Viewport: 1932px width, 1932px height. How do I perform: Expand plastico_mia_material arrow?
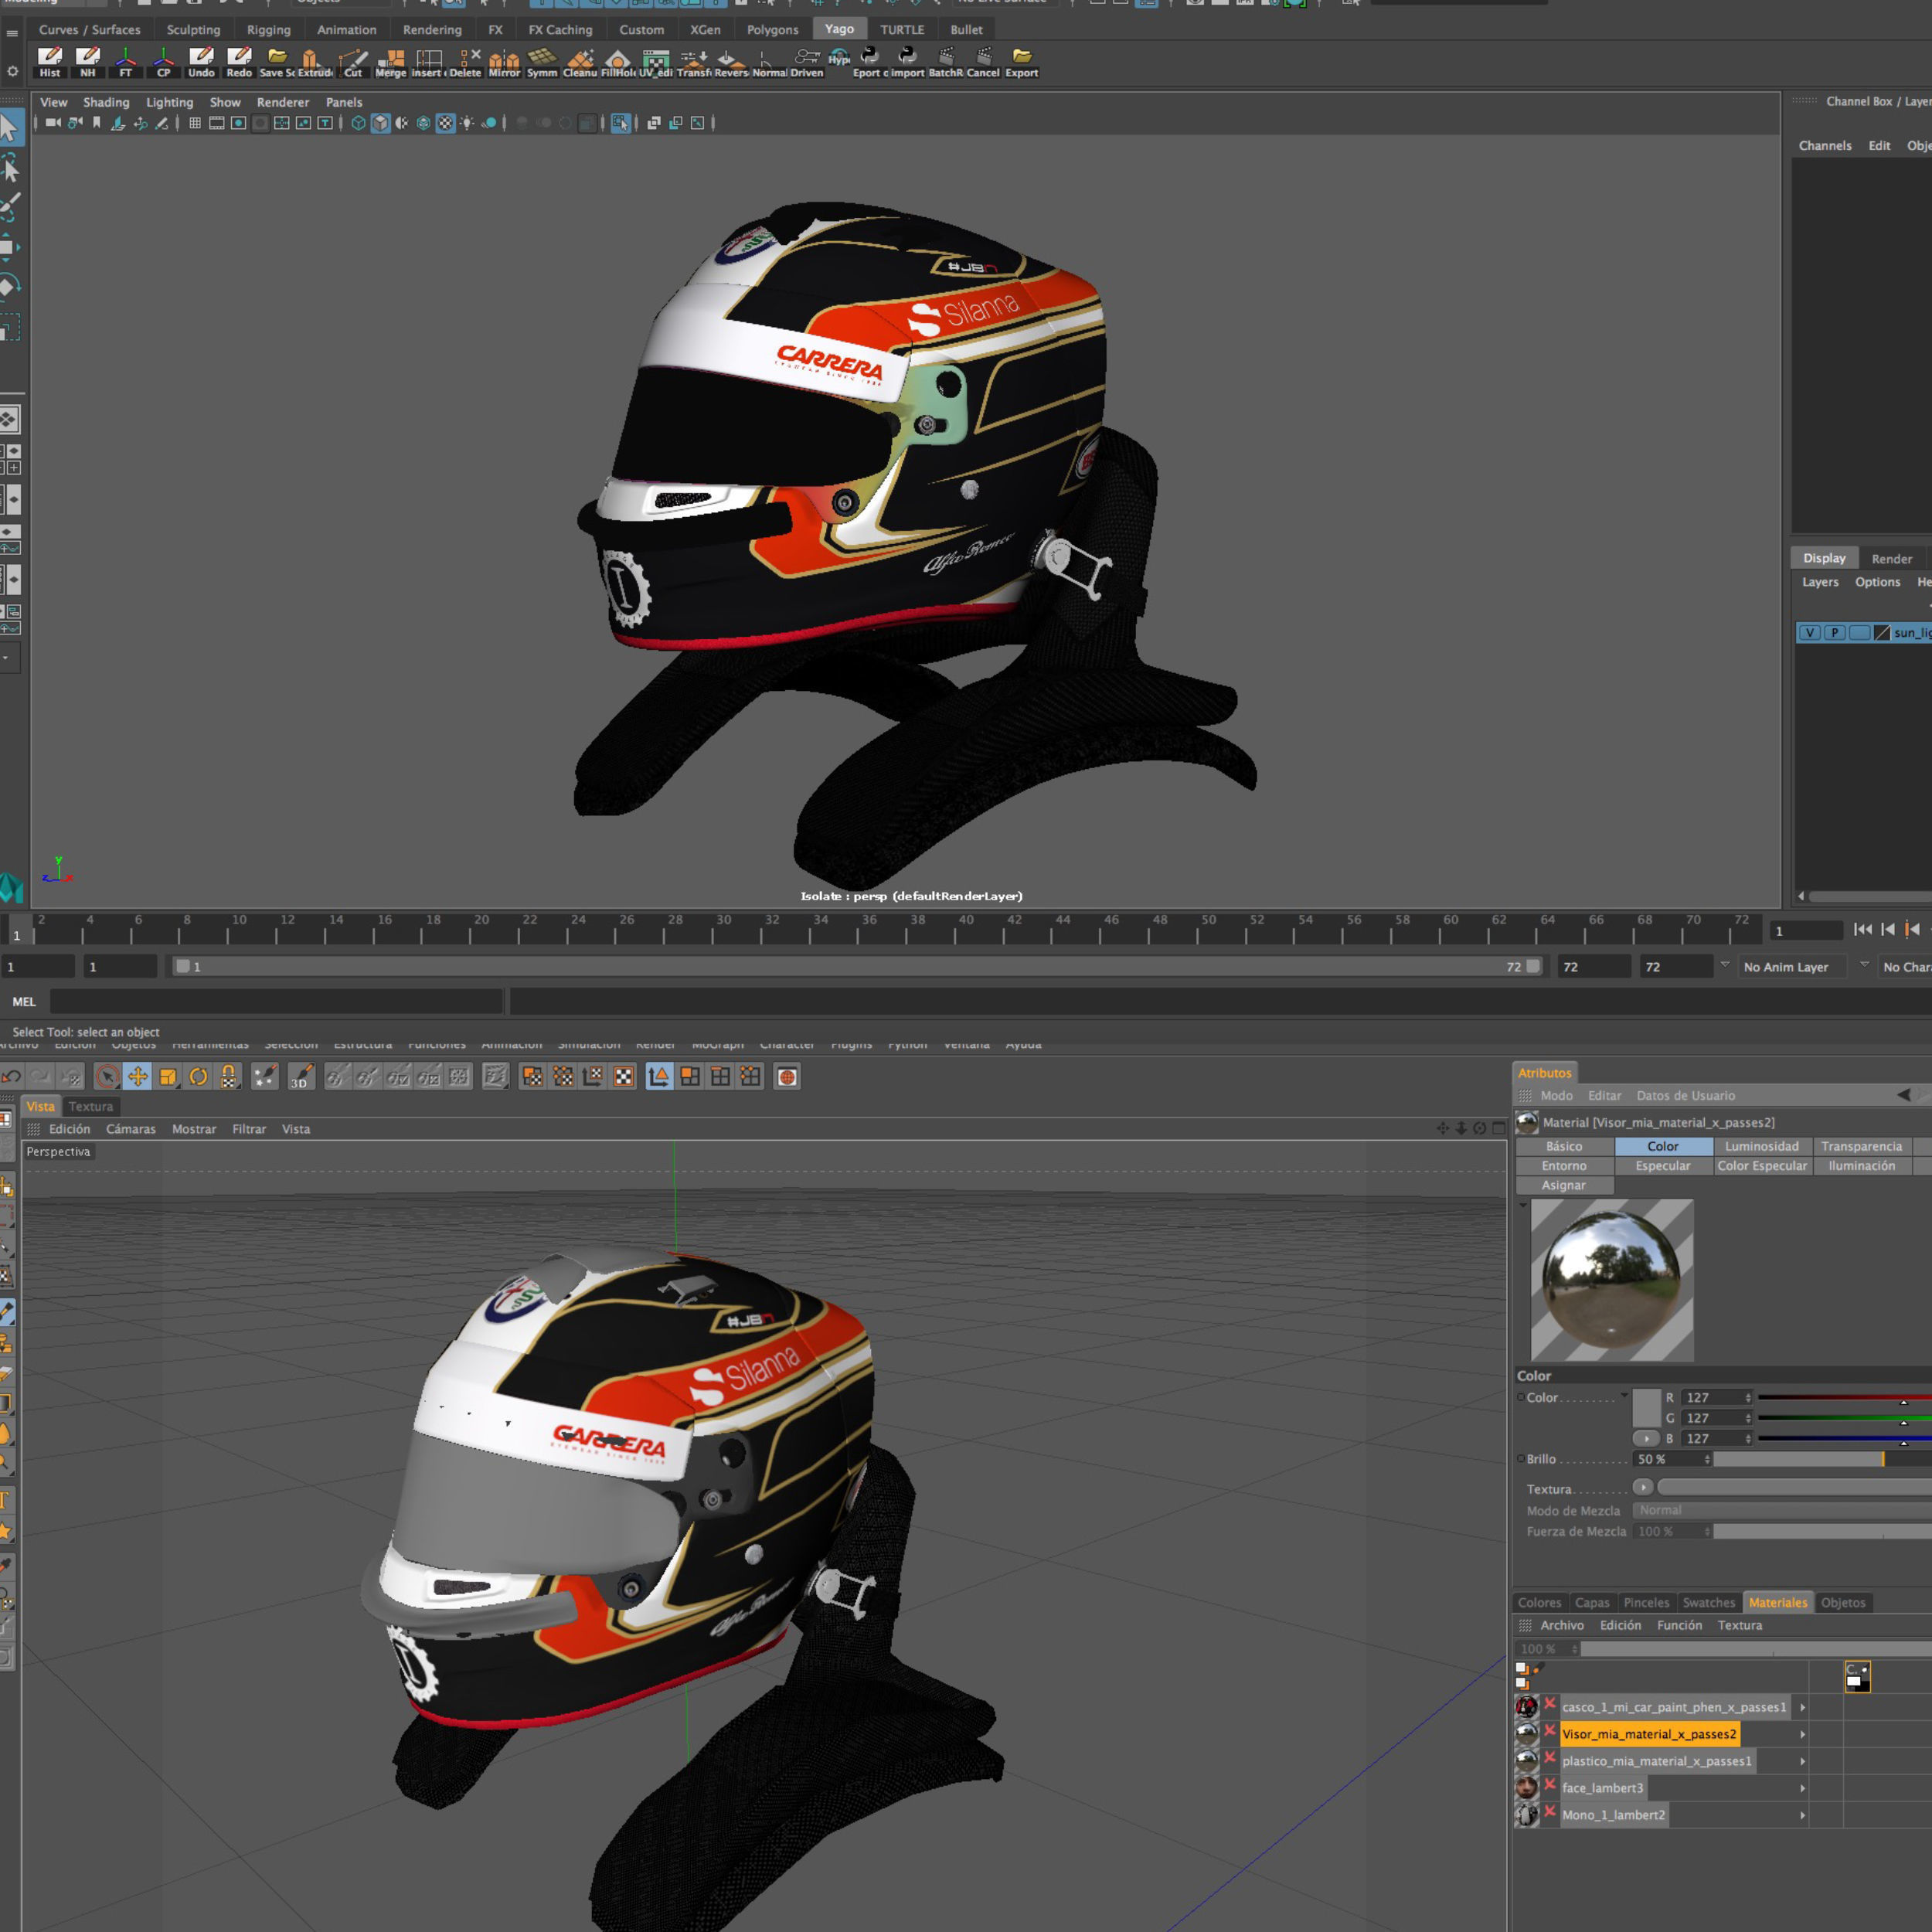[x=1802, y=1761]
